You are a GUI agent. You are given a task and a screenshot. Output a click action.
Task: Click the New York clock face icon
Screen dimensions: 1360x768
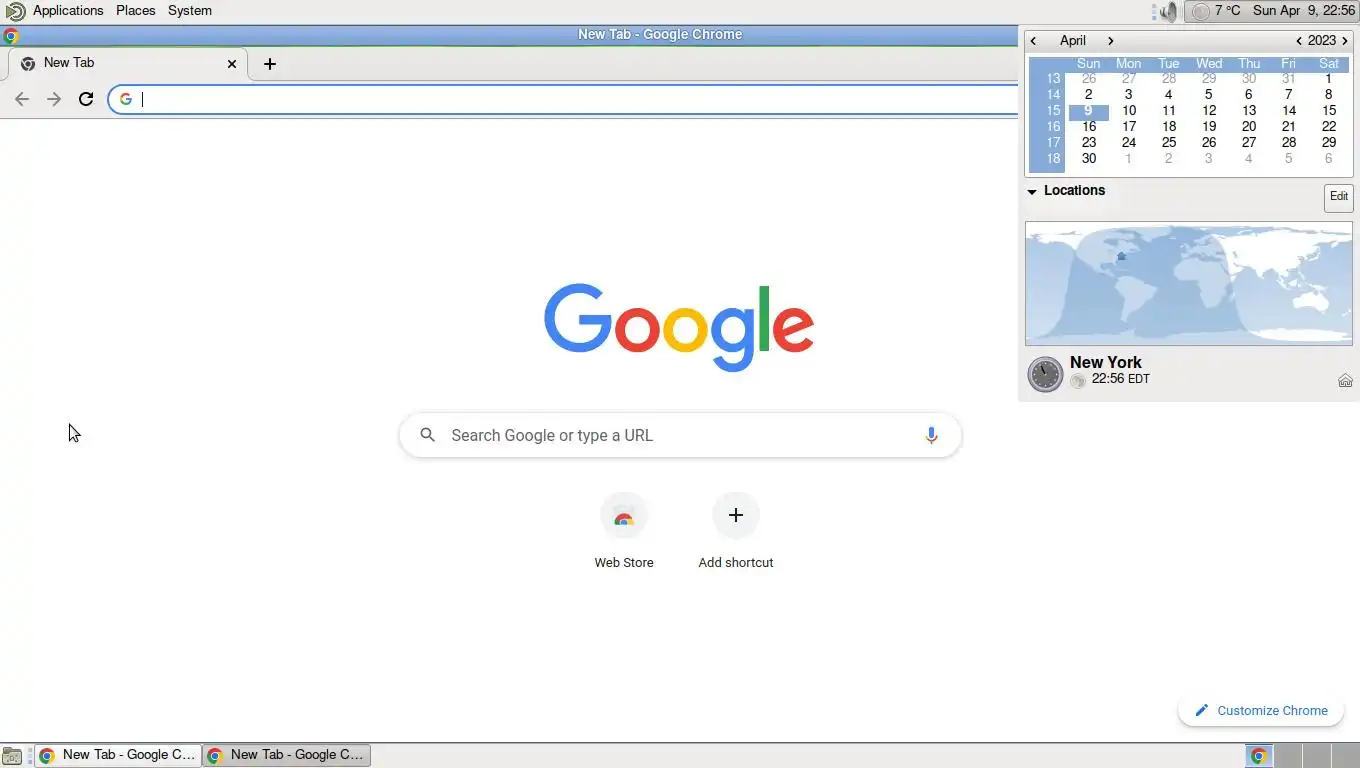(1045, 374)
